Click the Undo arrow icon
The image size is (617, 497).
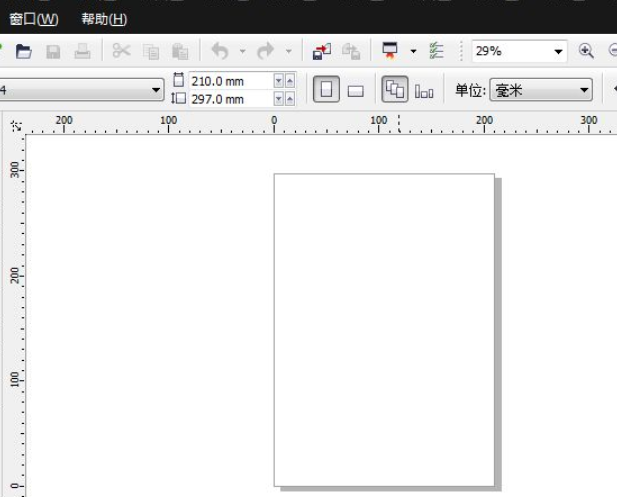tap(220, 51)
